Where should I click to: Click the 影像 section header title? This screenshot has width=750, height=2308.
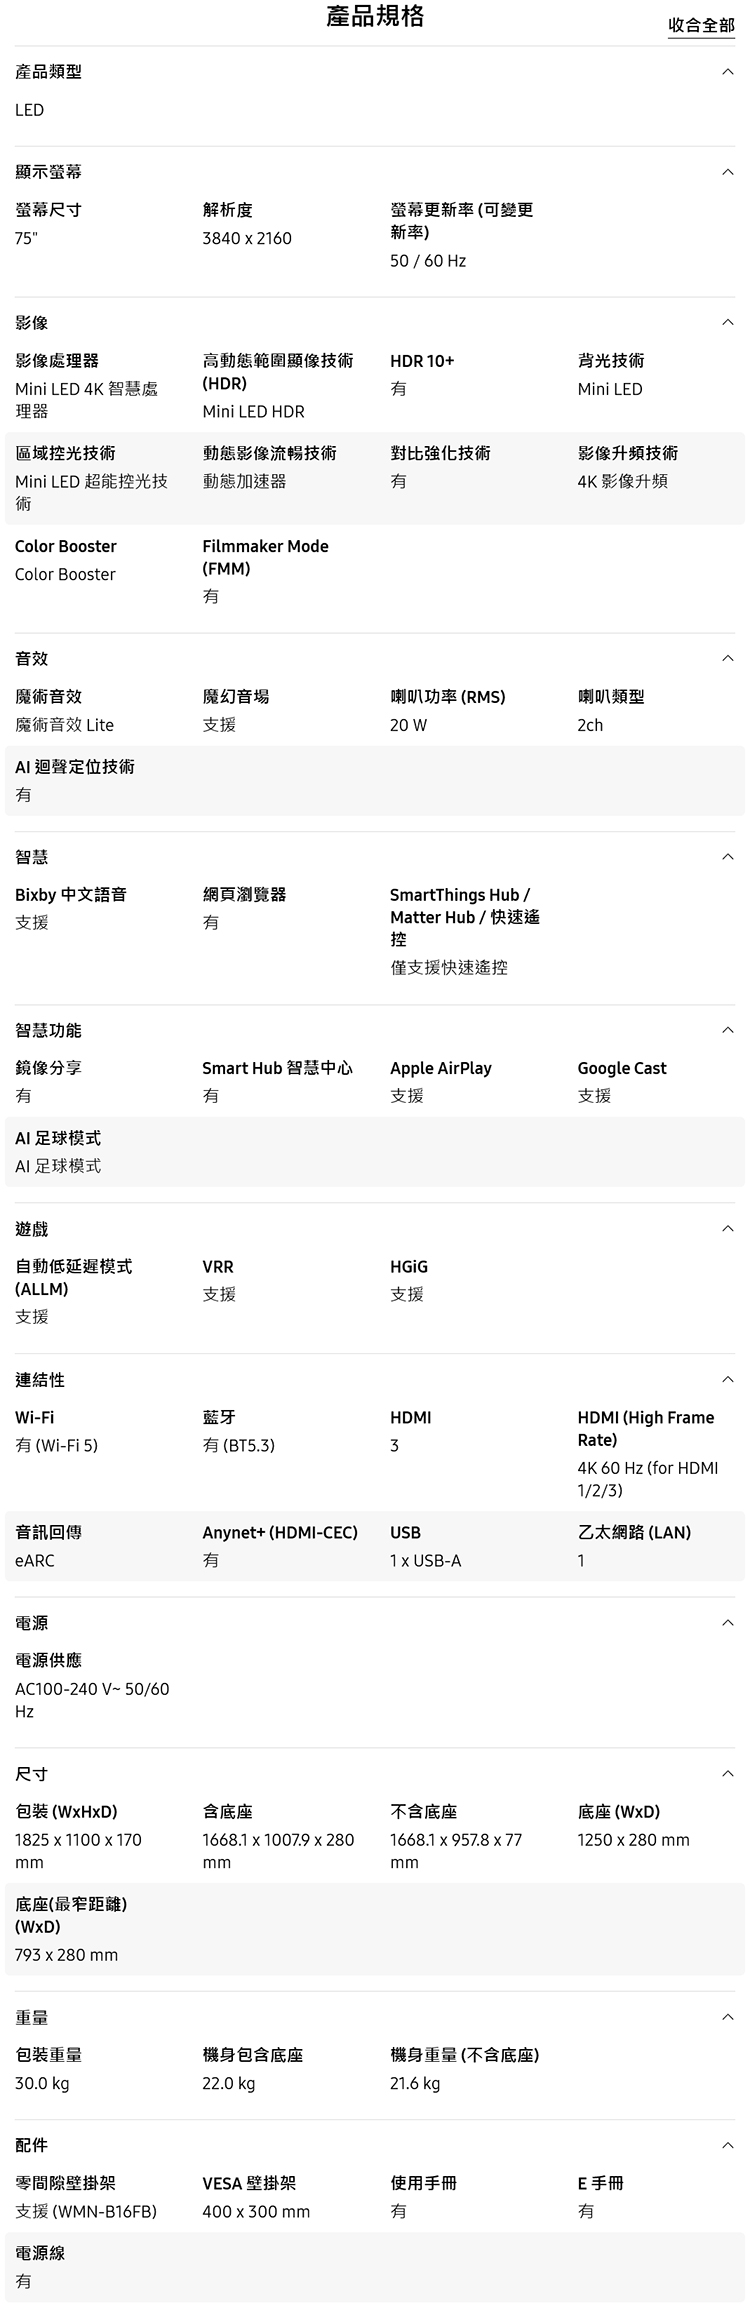(32, 323)
